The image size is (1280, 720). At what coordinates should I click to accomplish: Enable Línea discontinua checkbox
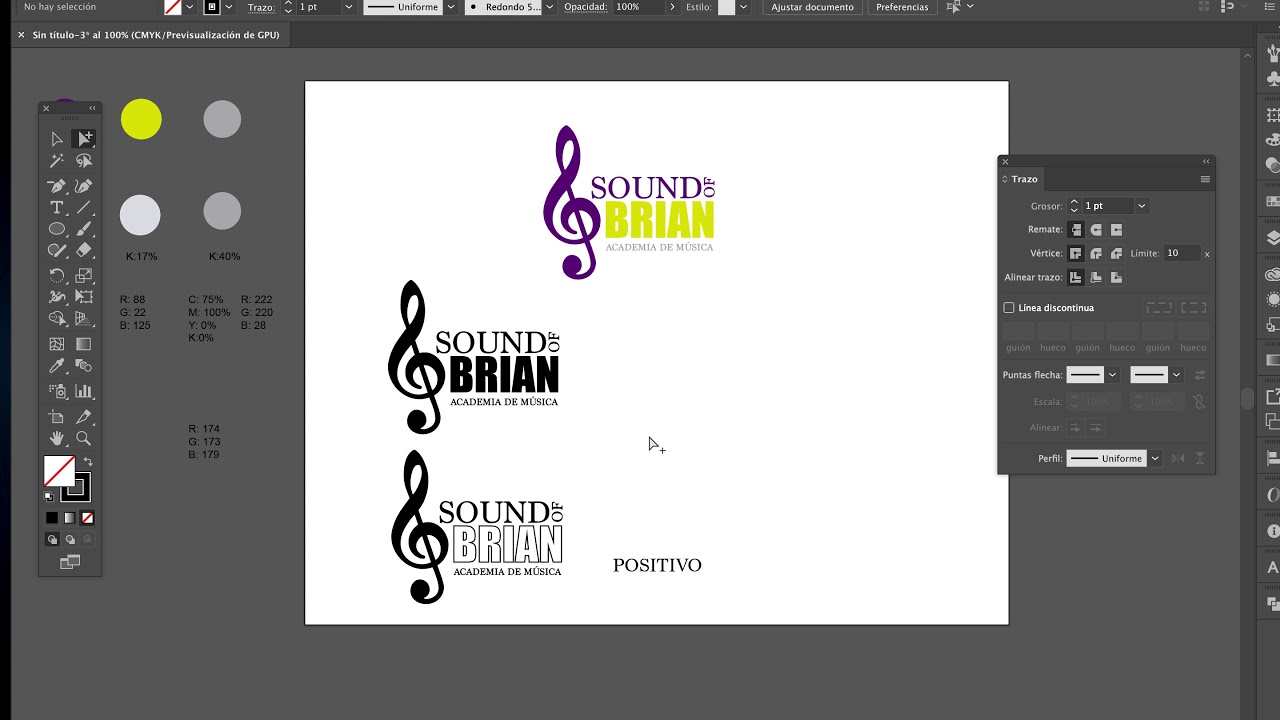pyautogui.click(x=1009, y=308)
